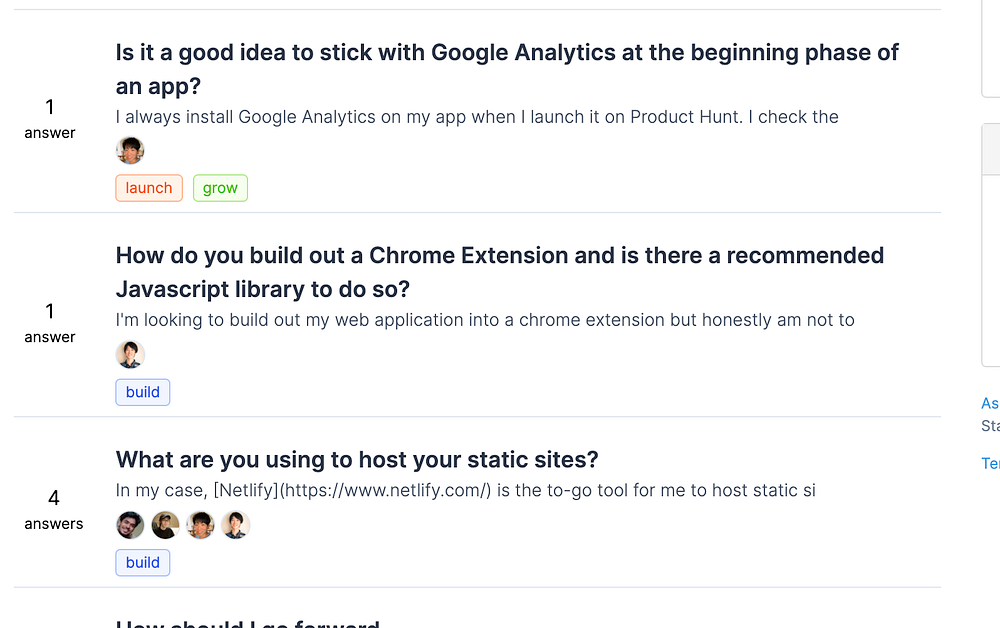Open first answerer avatar under static sites question
Viewport: 1000px width, 628px height.
click(130, 525)
